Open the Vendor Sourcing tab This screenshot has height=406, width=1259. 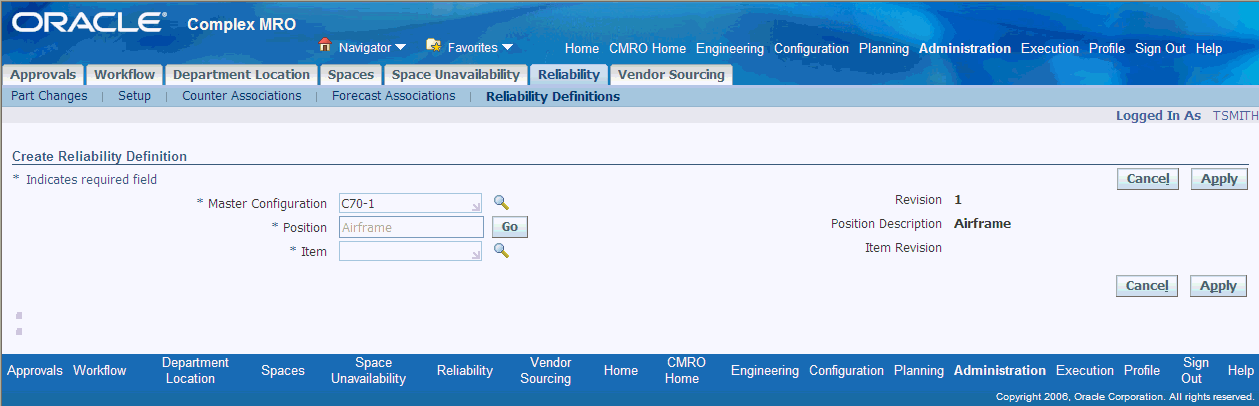coord(671,75)
